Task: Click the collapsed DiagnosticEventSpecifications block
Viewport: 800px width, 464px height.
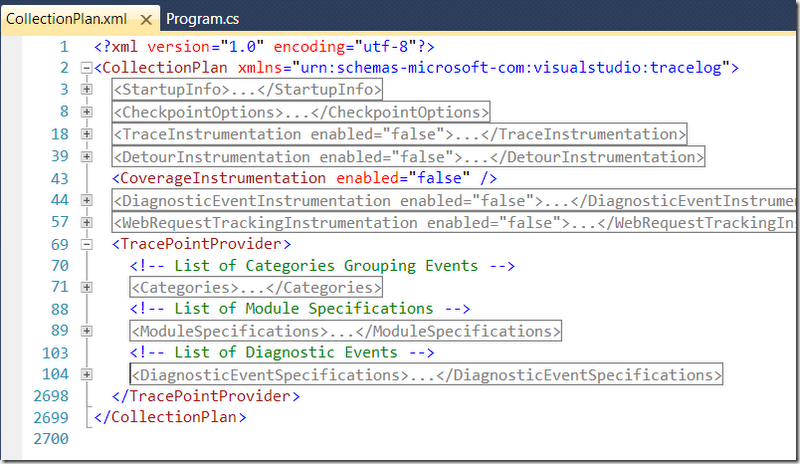Action: point(426,375)
